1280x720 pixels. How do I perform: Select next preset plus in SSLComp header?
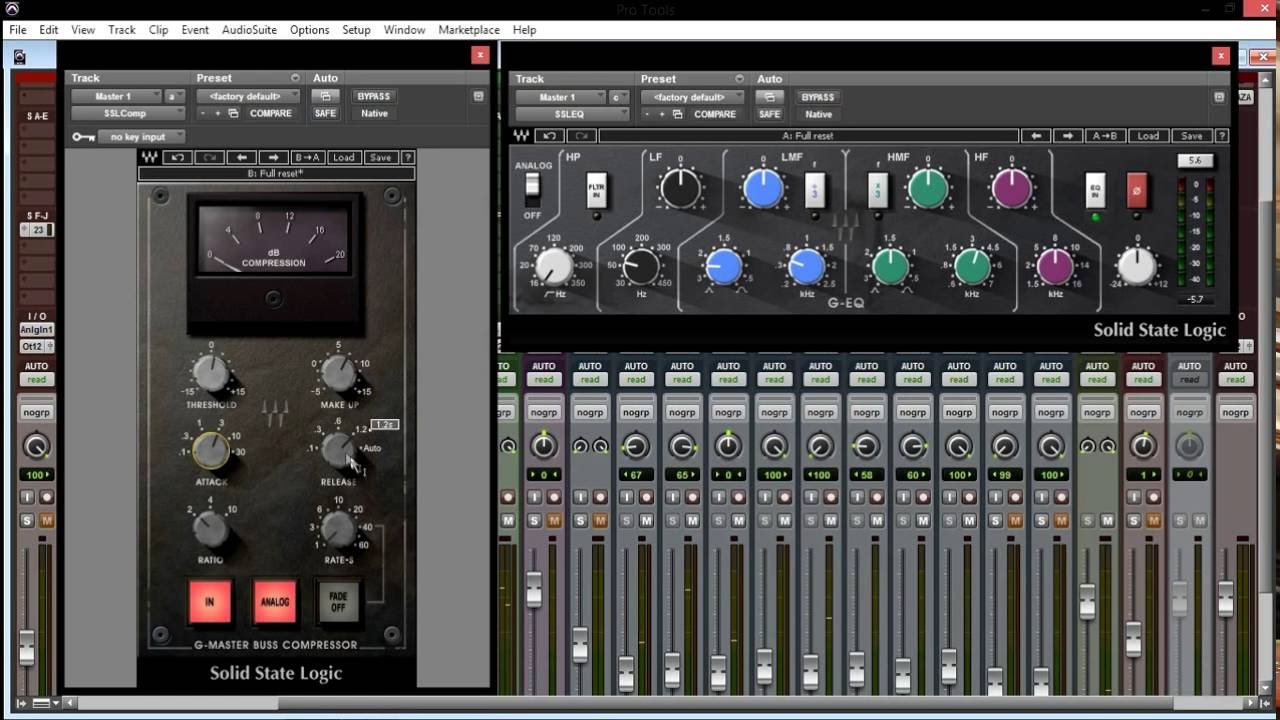click(218, 114)
